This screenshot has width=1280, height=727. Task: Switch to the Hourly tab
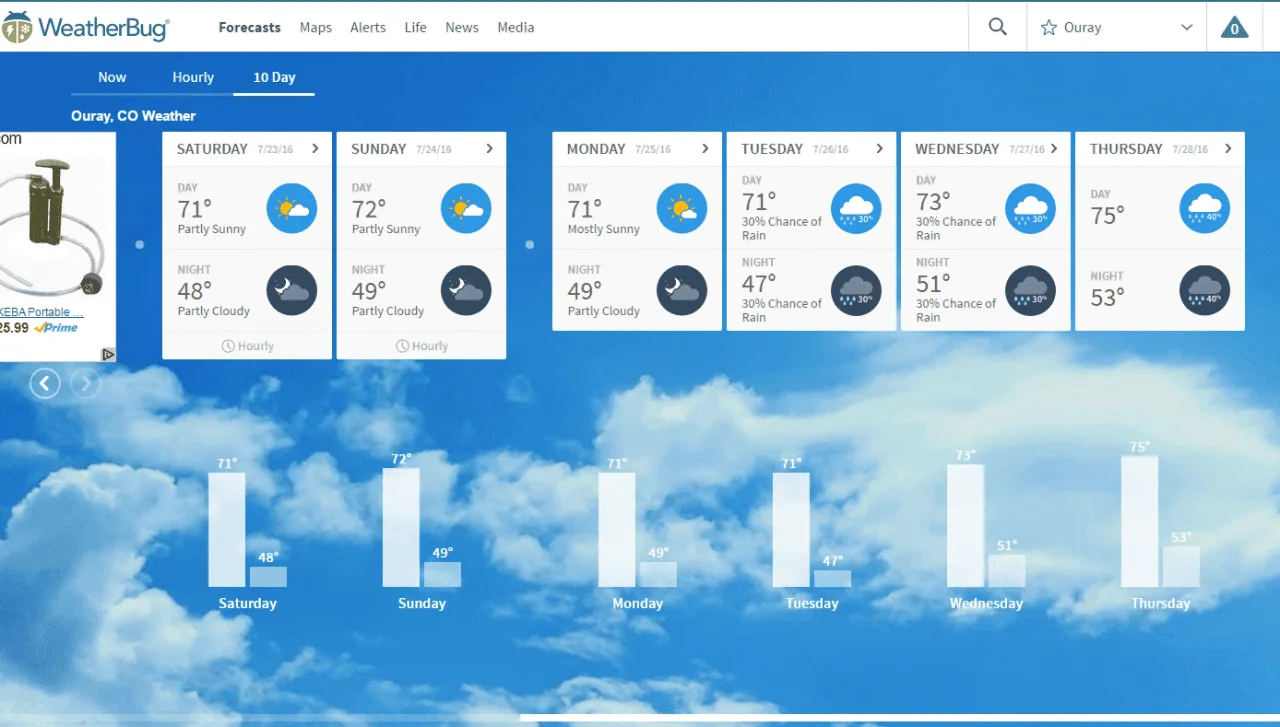coord(193,77)
